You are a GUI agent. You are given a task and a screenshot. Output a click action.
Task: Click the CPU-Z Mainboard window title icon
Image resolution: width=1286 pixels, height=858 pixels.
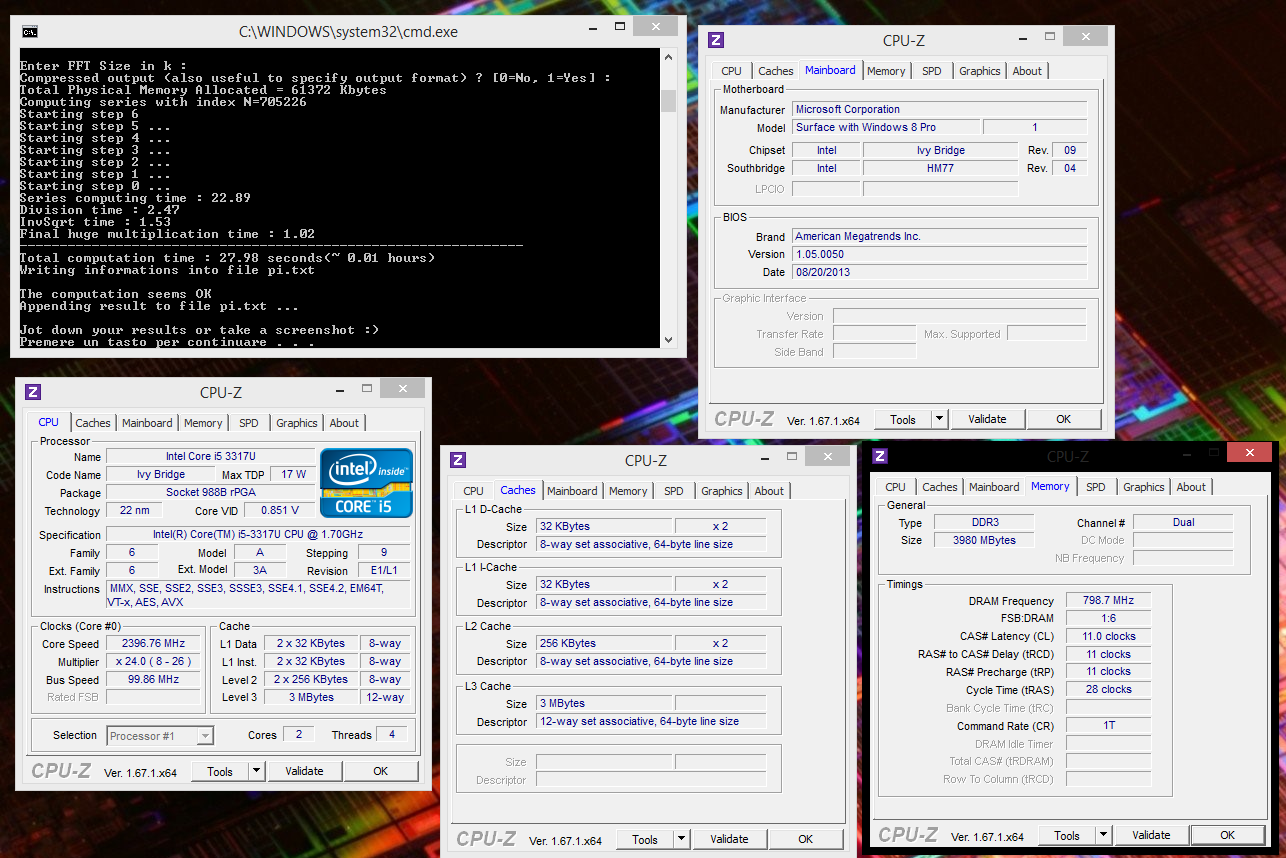tap(715, 40)
